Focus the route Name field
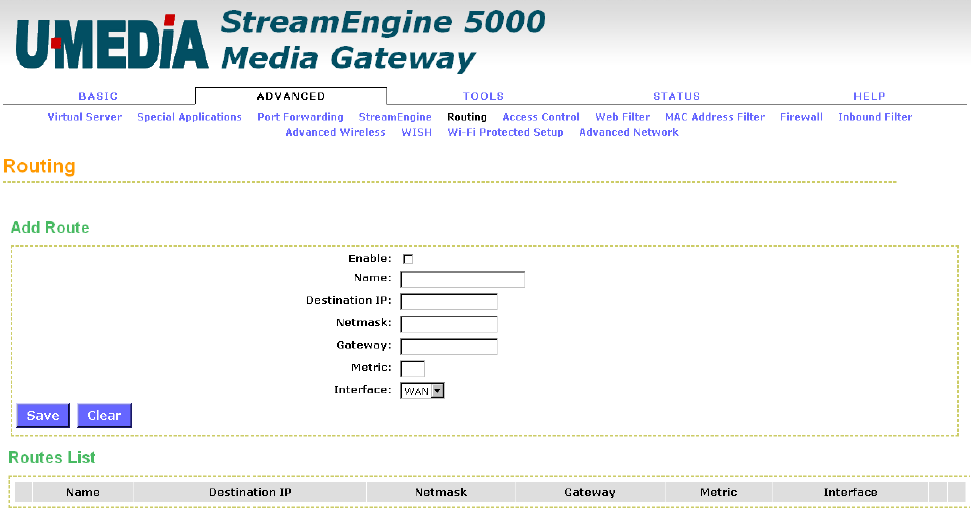The image size is (971, 520). (x=463, y=280)
